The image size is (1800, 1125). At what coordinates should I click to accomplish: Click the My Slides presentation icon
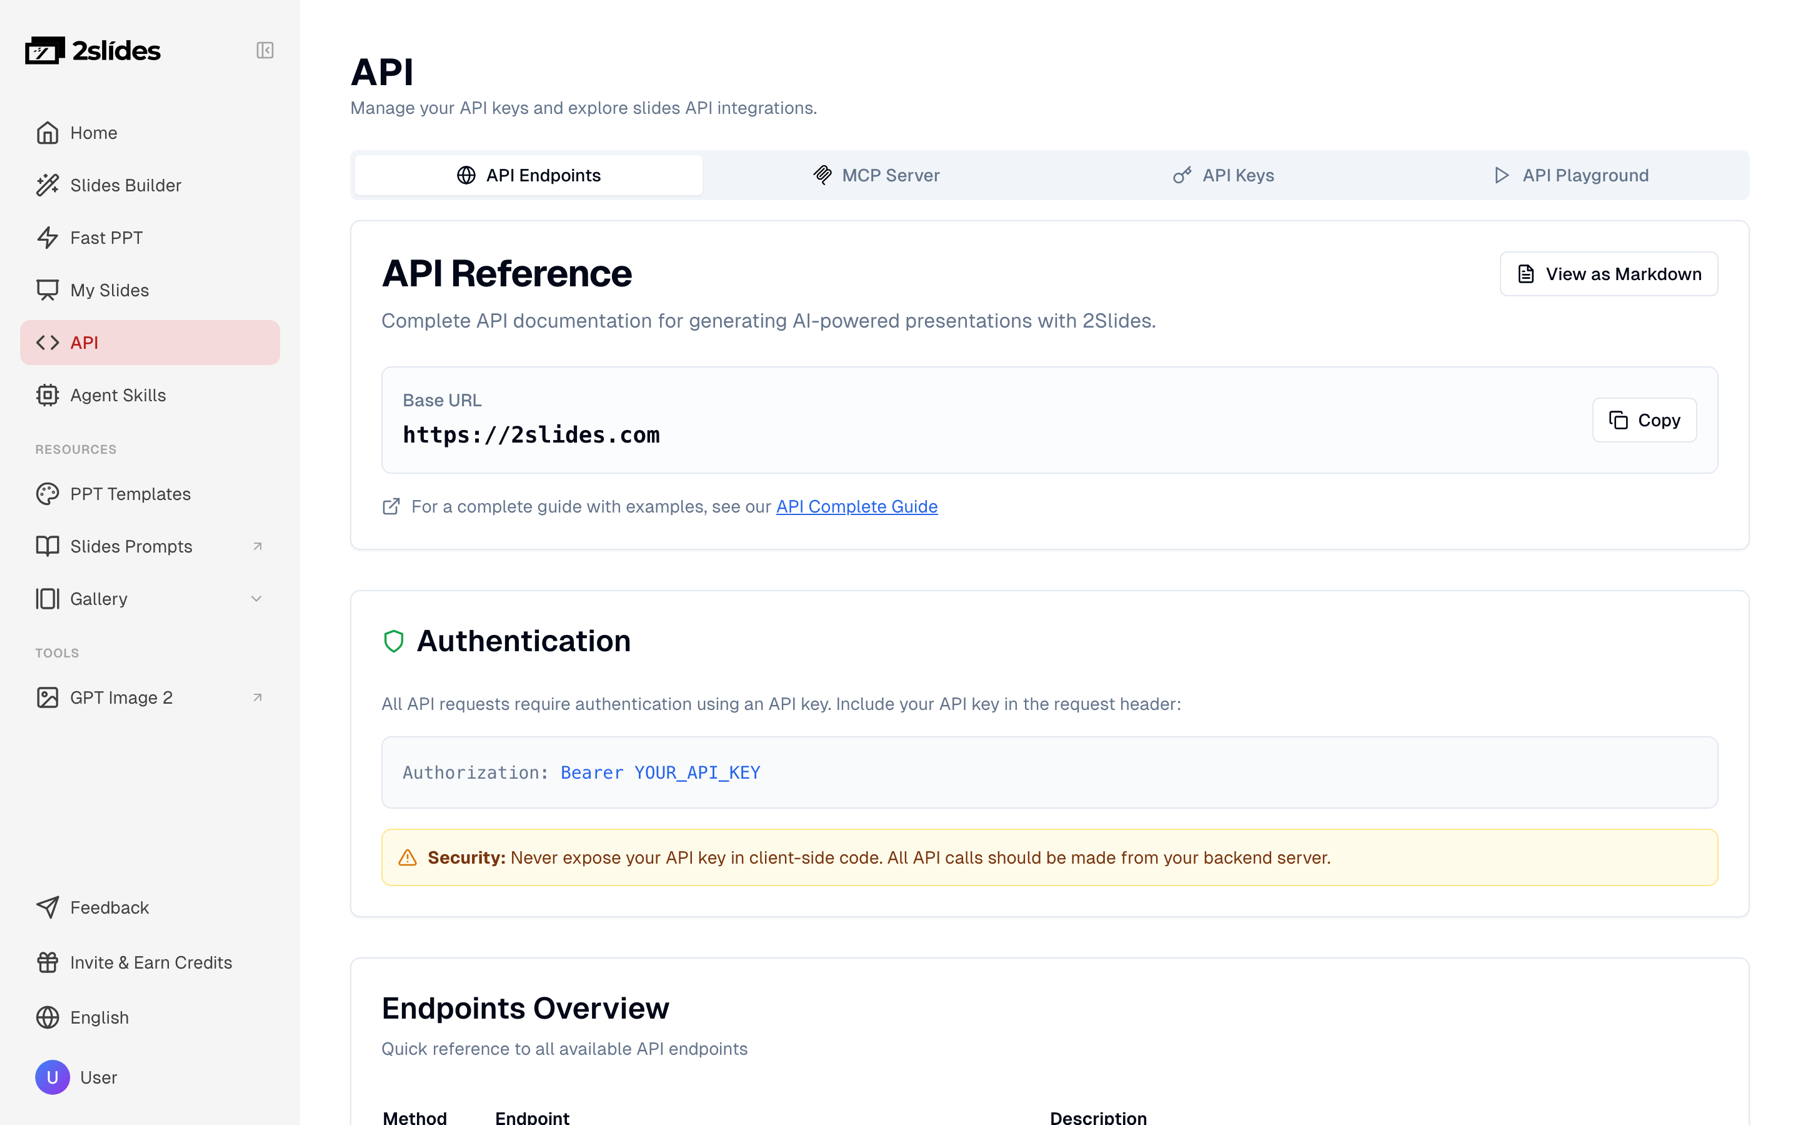[x=47, y=290]
